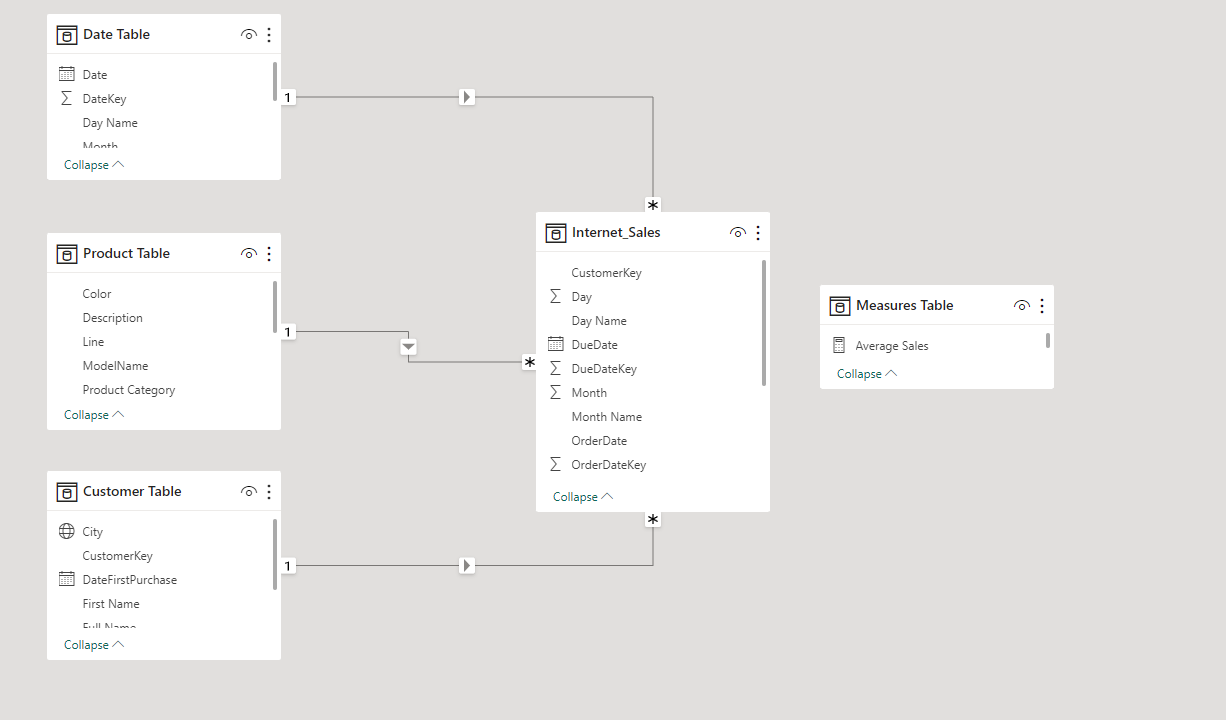Select the City field in Customer Table
This screenshot has height=720, width=1226.
point(93,532)
